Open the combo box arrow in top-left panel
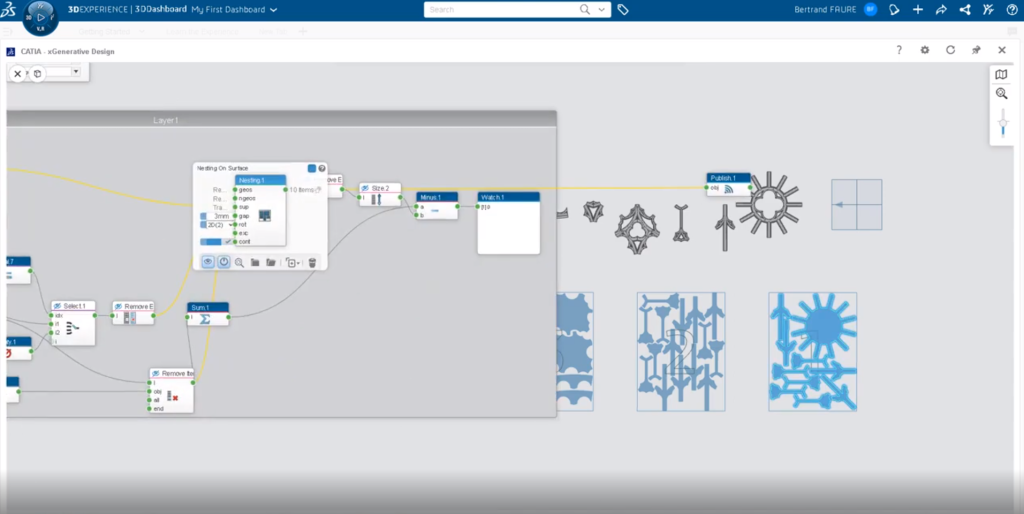Image resolution: width=1024 pixels, height=514 pixels. click(76, 72)
